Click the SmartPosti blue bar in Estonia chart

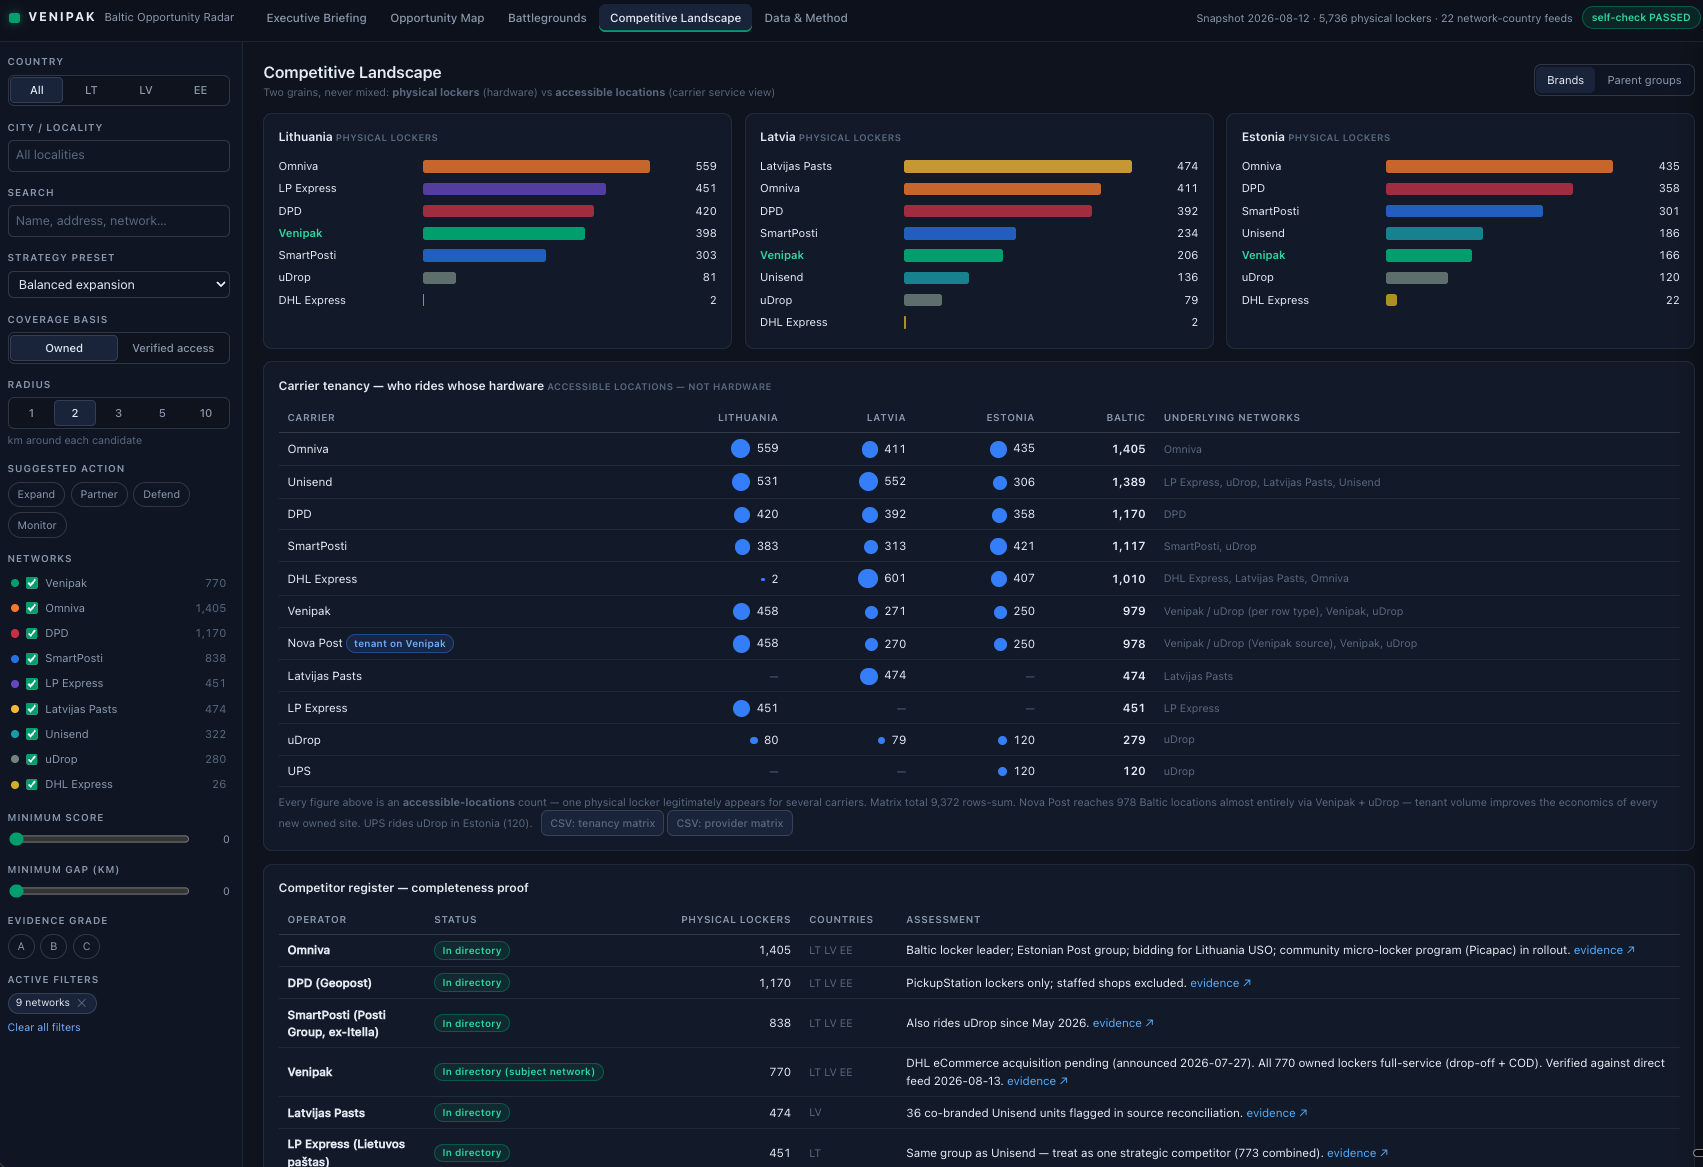1464,211
